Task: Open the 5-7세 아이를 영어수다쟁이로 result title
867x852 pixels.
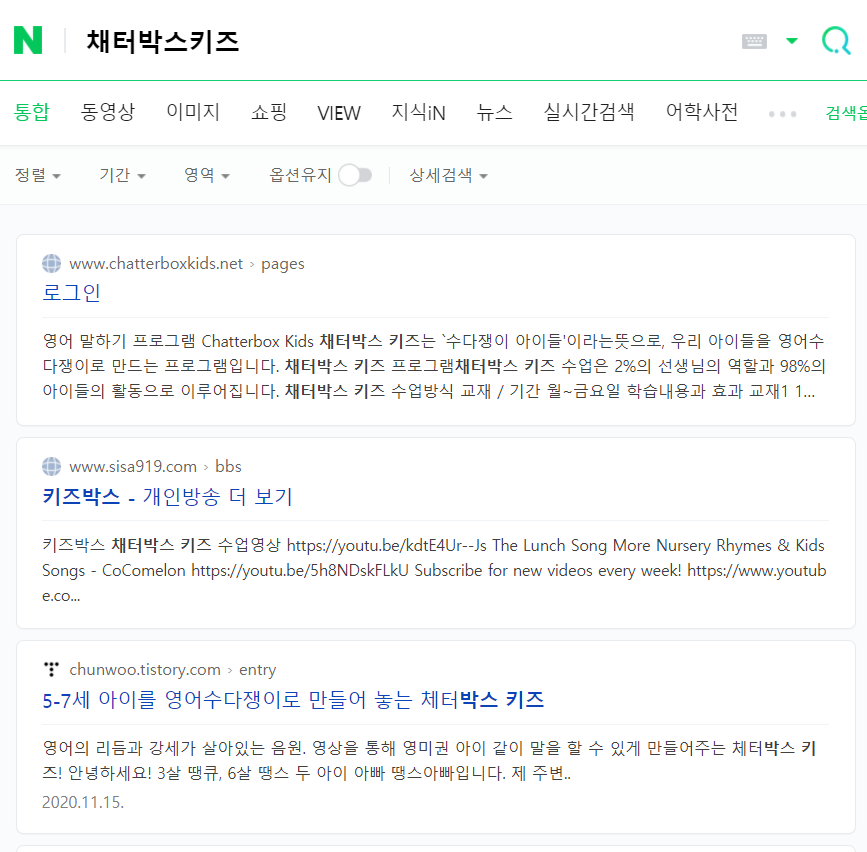Action: (x=293, y=700)
